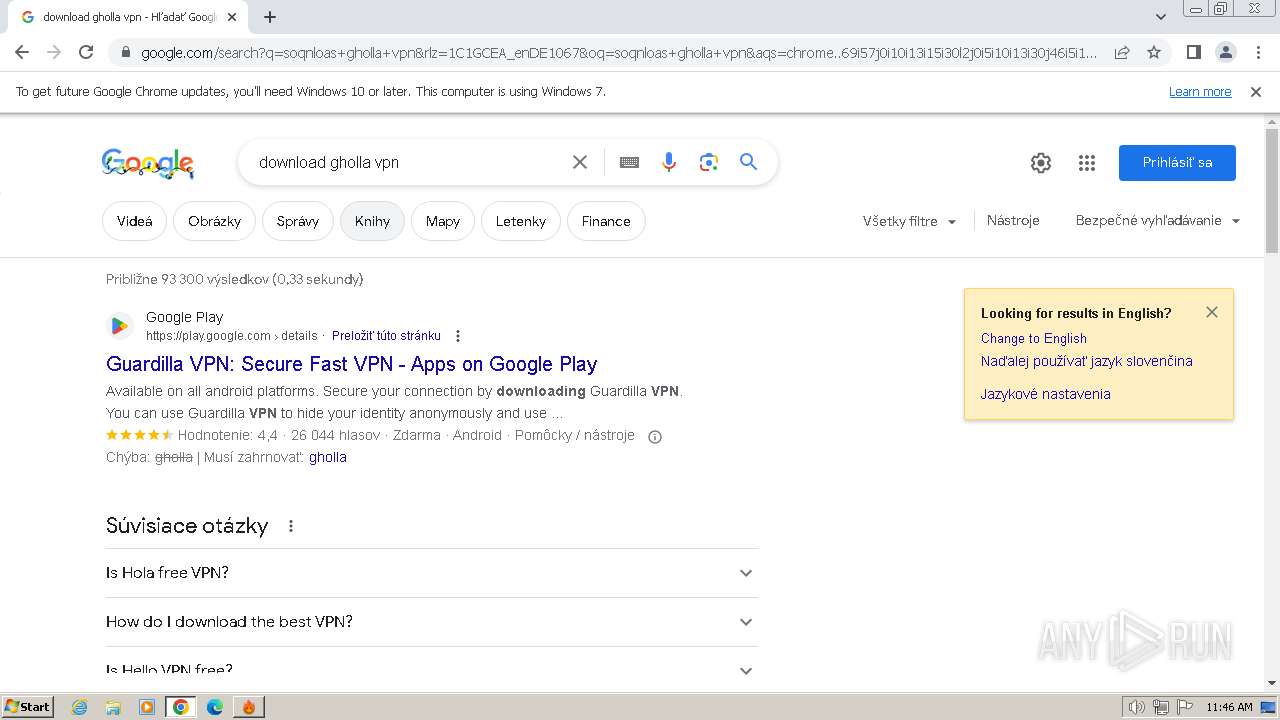The height and width of the screenshot is (720, 1280).
Task: Expand "Is Hola free VPN?" question
Action: pos(432,573)
